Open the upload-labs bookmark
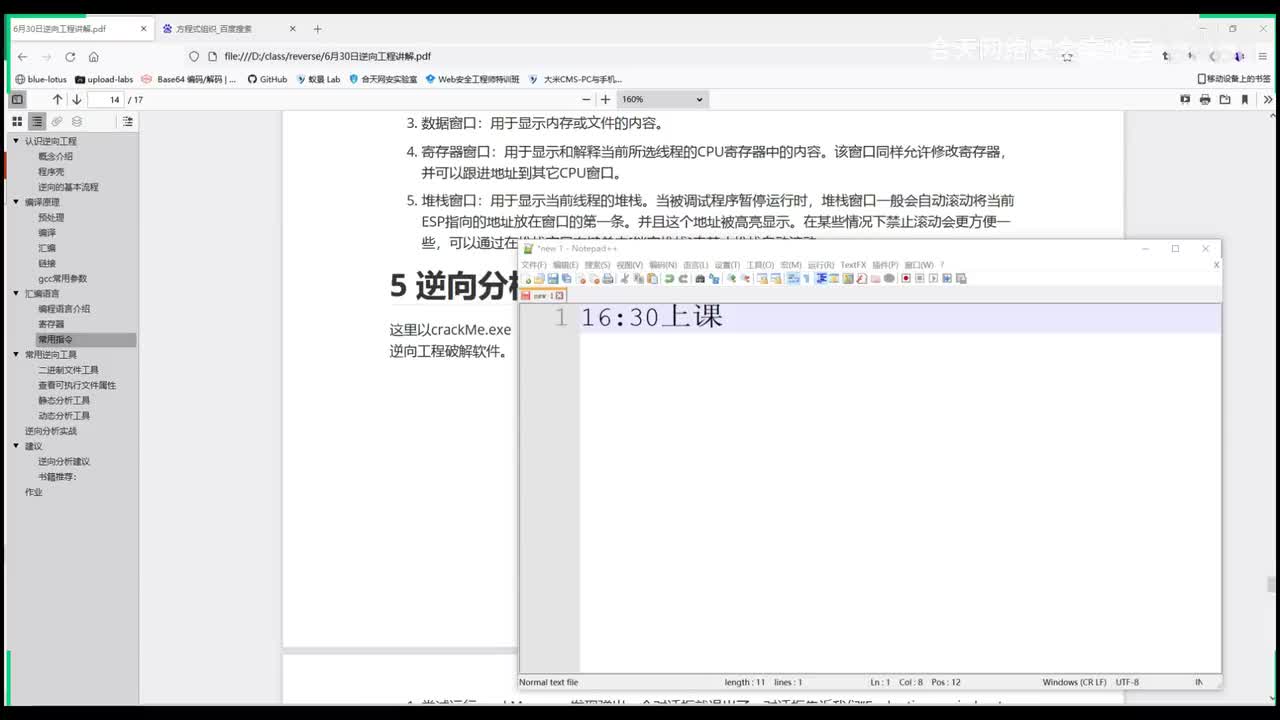This screenshot has height=720, width=1280. point(104,79)
